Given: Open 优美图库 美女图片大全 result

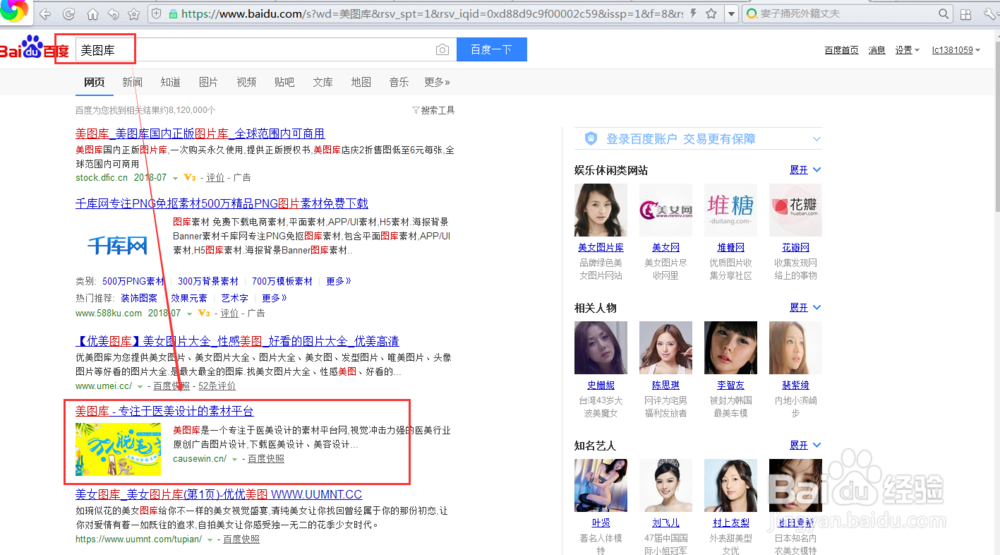Looking at the screenshot, I should coord(237,341).
